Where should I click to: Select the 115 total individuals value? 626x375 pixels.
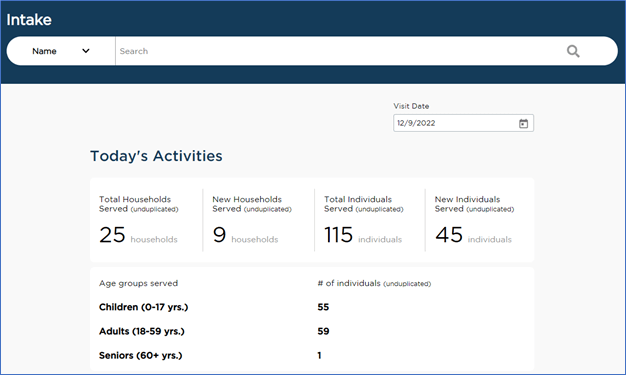338,235
